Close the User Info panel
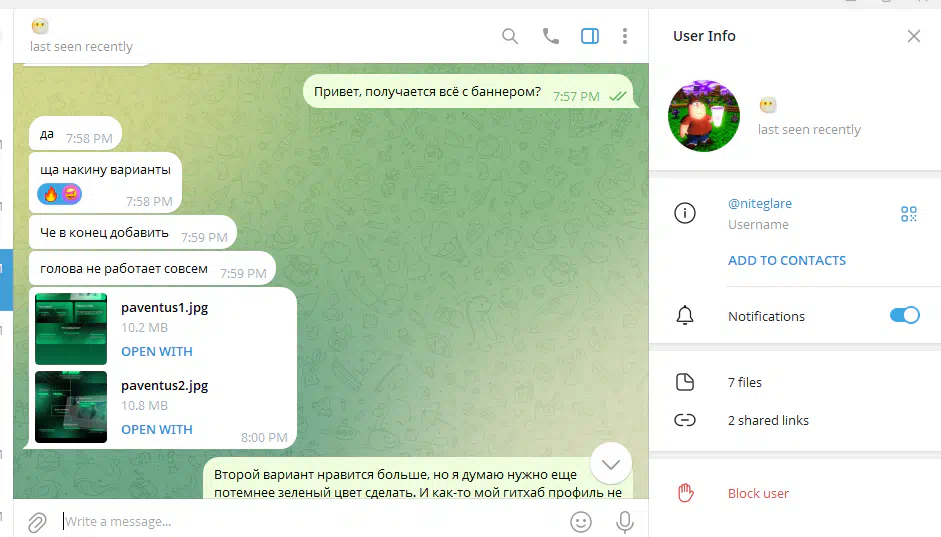The height and width of the screenshot is (537, 941). [913, 36]
